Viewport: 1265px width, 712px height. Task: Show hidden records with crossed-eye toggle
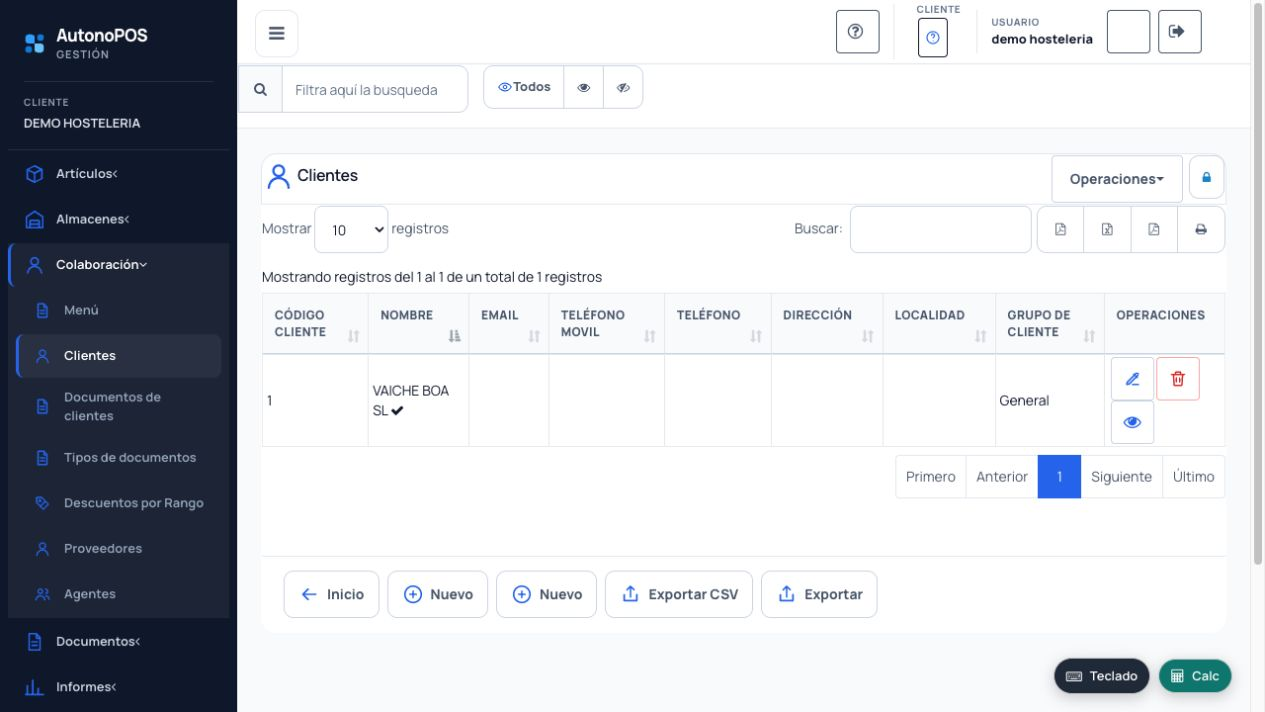pos(623,87)
